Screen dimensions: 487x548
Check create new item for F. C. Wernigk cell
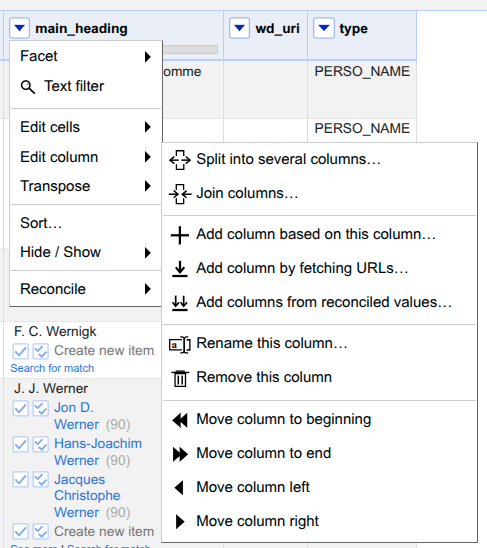pos(20,351)
